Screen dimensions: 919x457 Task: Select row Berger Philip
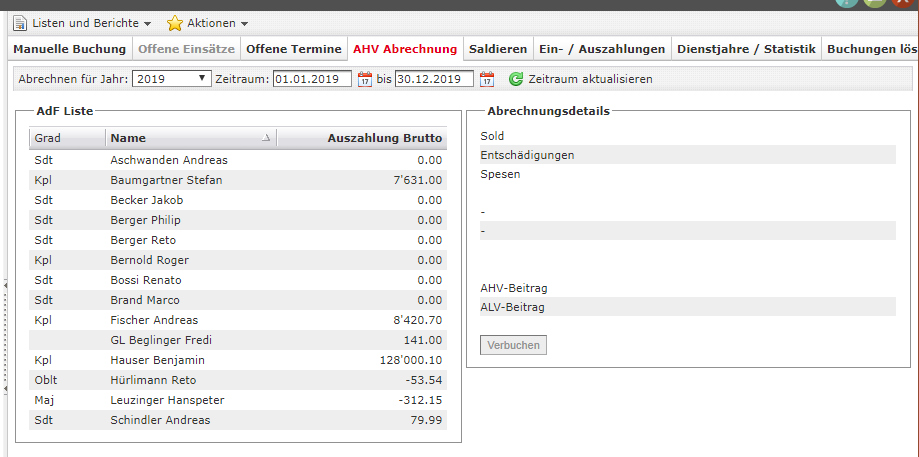pos(238,220)
